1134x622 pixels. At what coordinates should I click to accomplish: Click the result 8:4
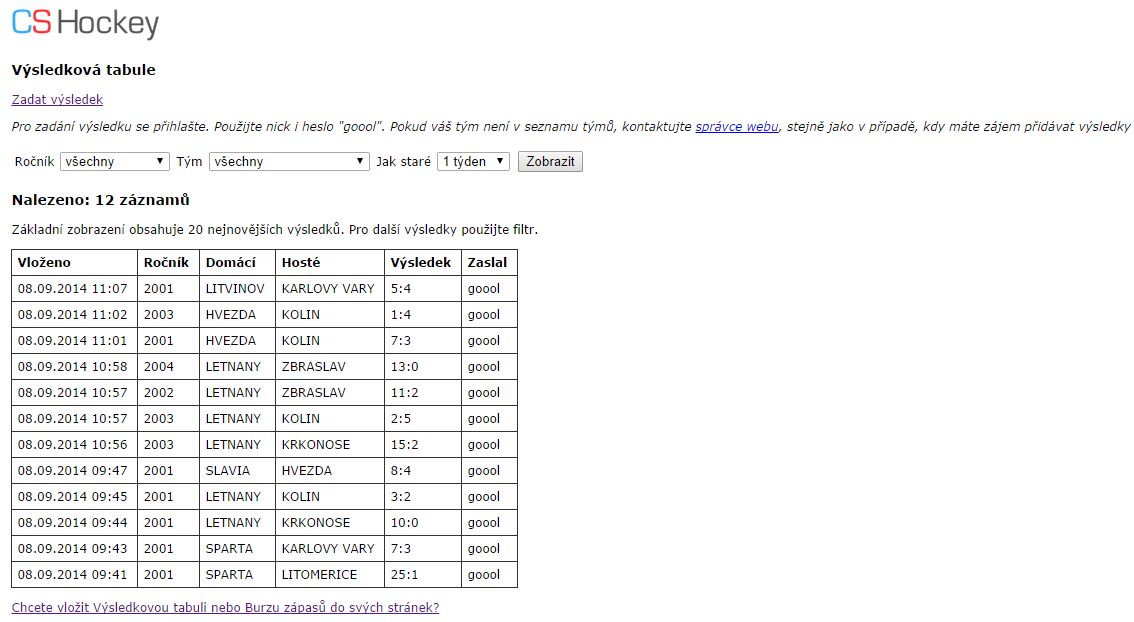(x=401, y=471)
